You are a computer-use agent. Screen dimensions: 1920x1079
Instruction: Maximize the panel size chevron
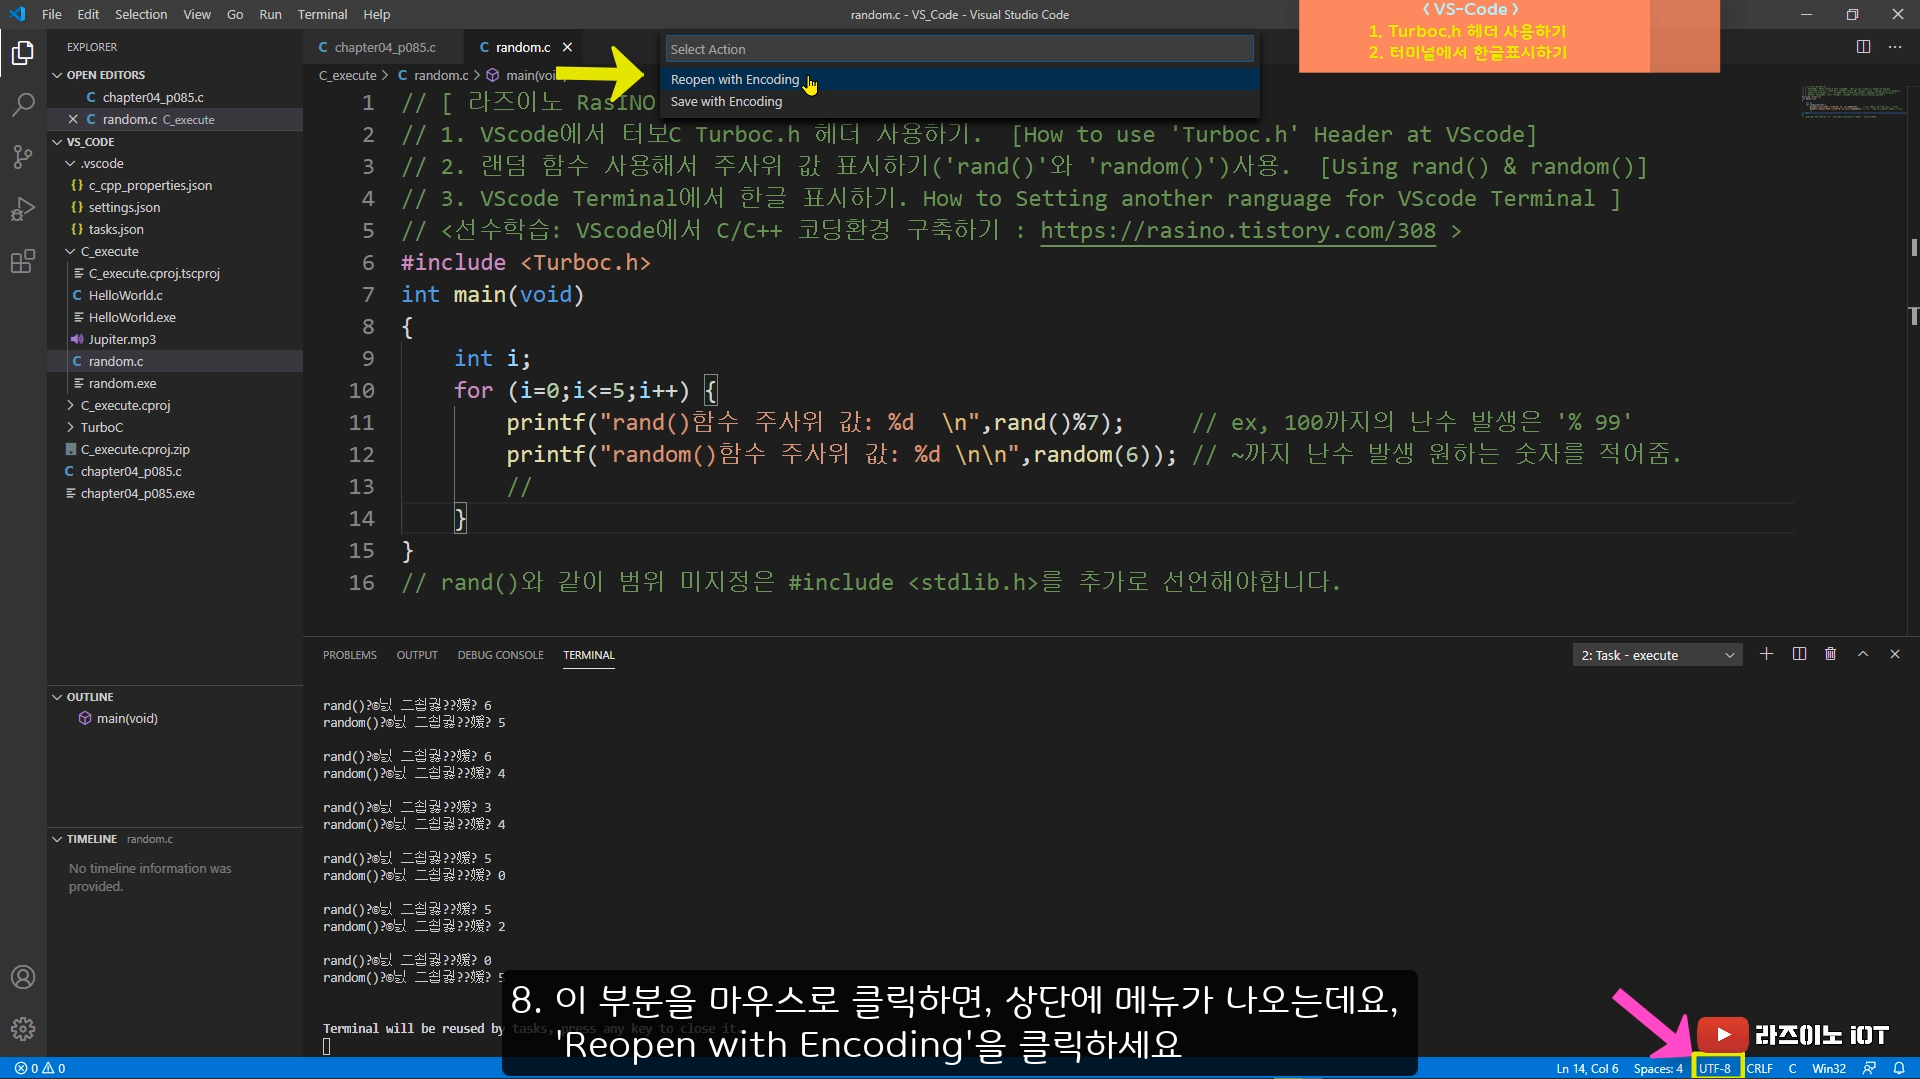pyautogui.click(x=1863, y=654)
